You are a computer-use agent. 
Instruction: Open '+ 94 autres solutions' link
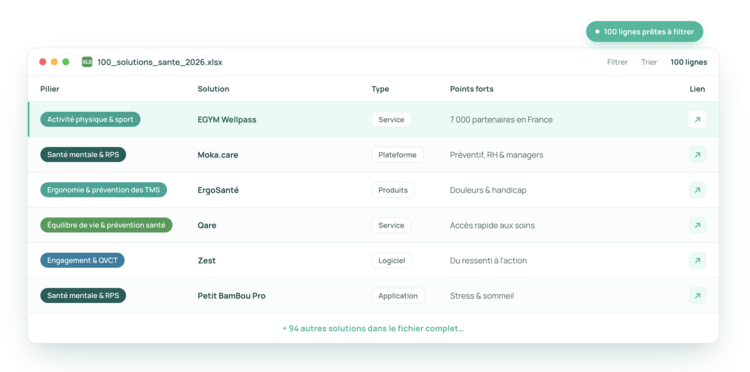click(373, 328)
